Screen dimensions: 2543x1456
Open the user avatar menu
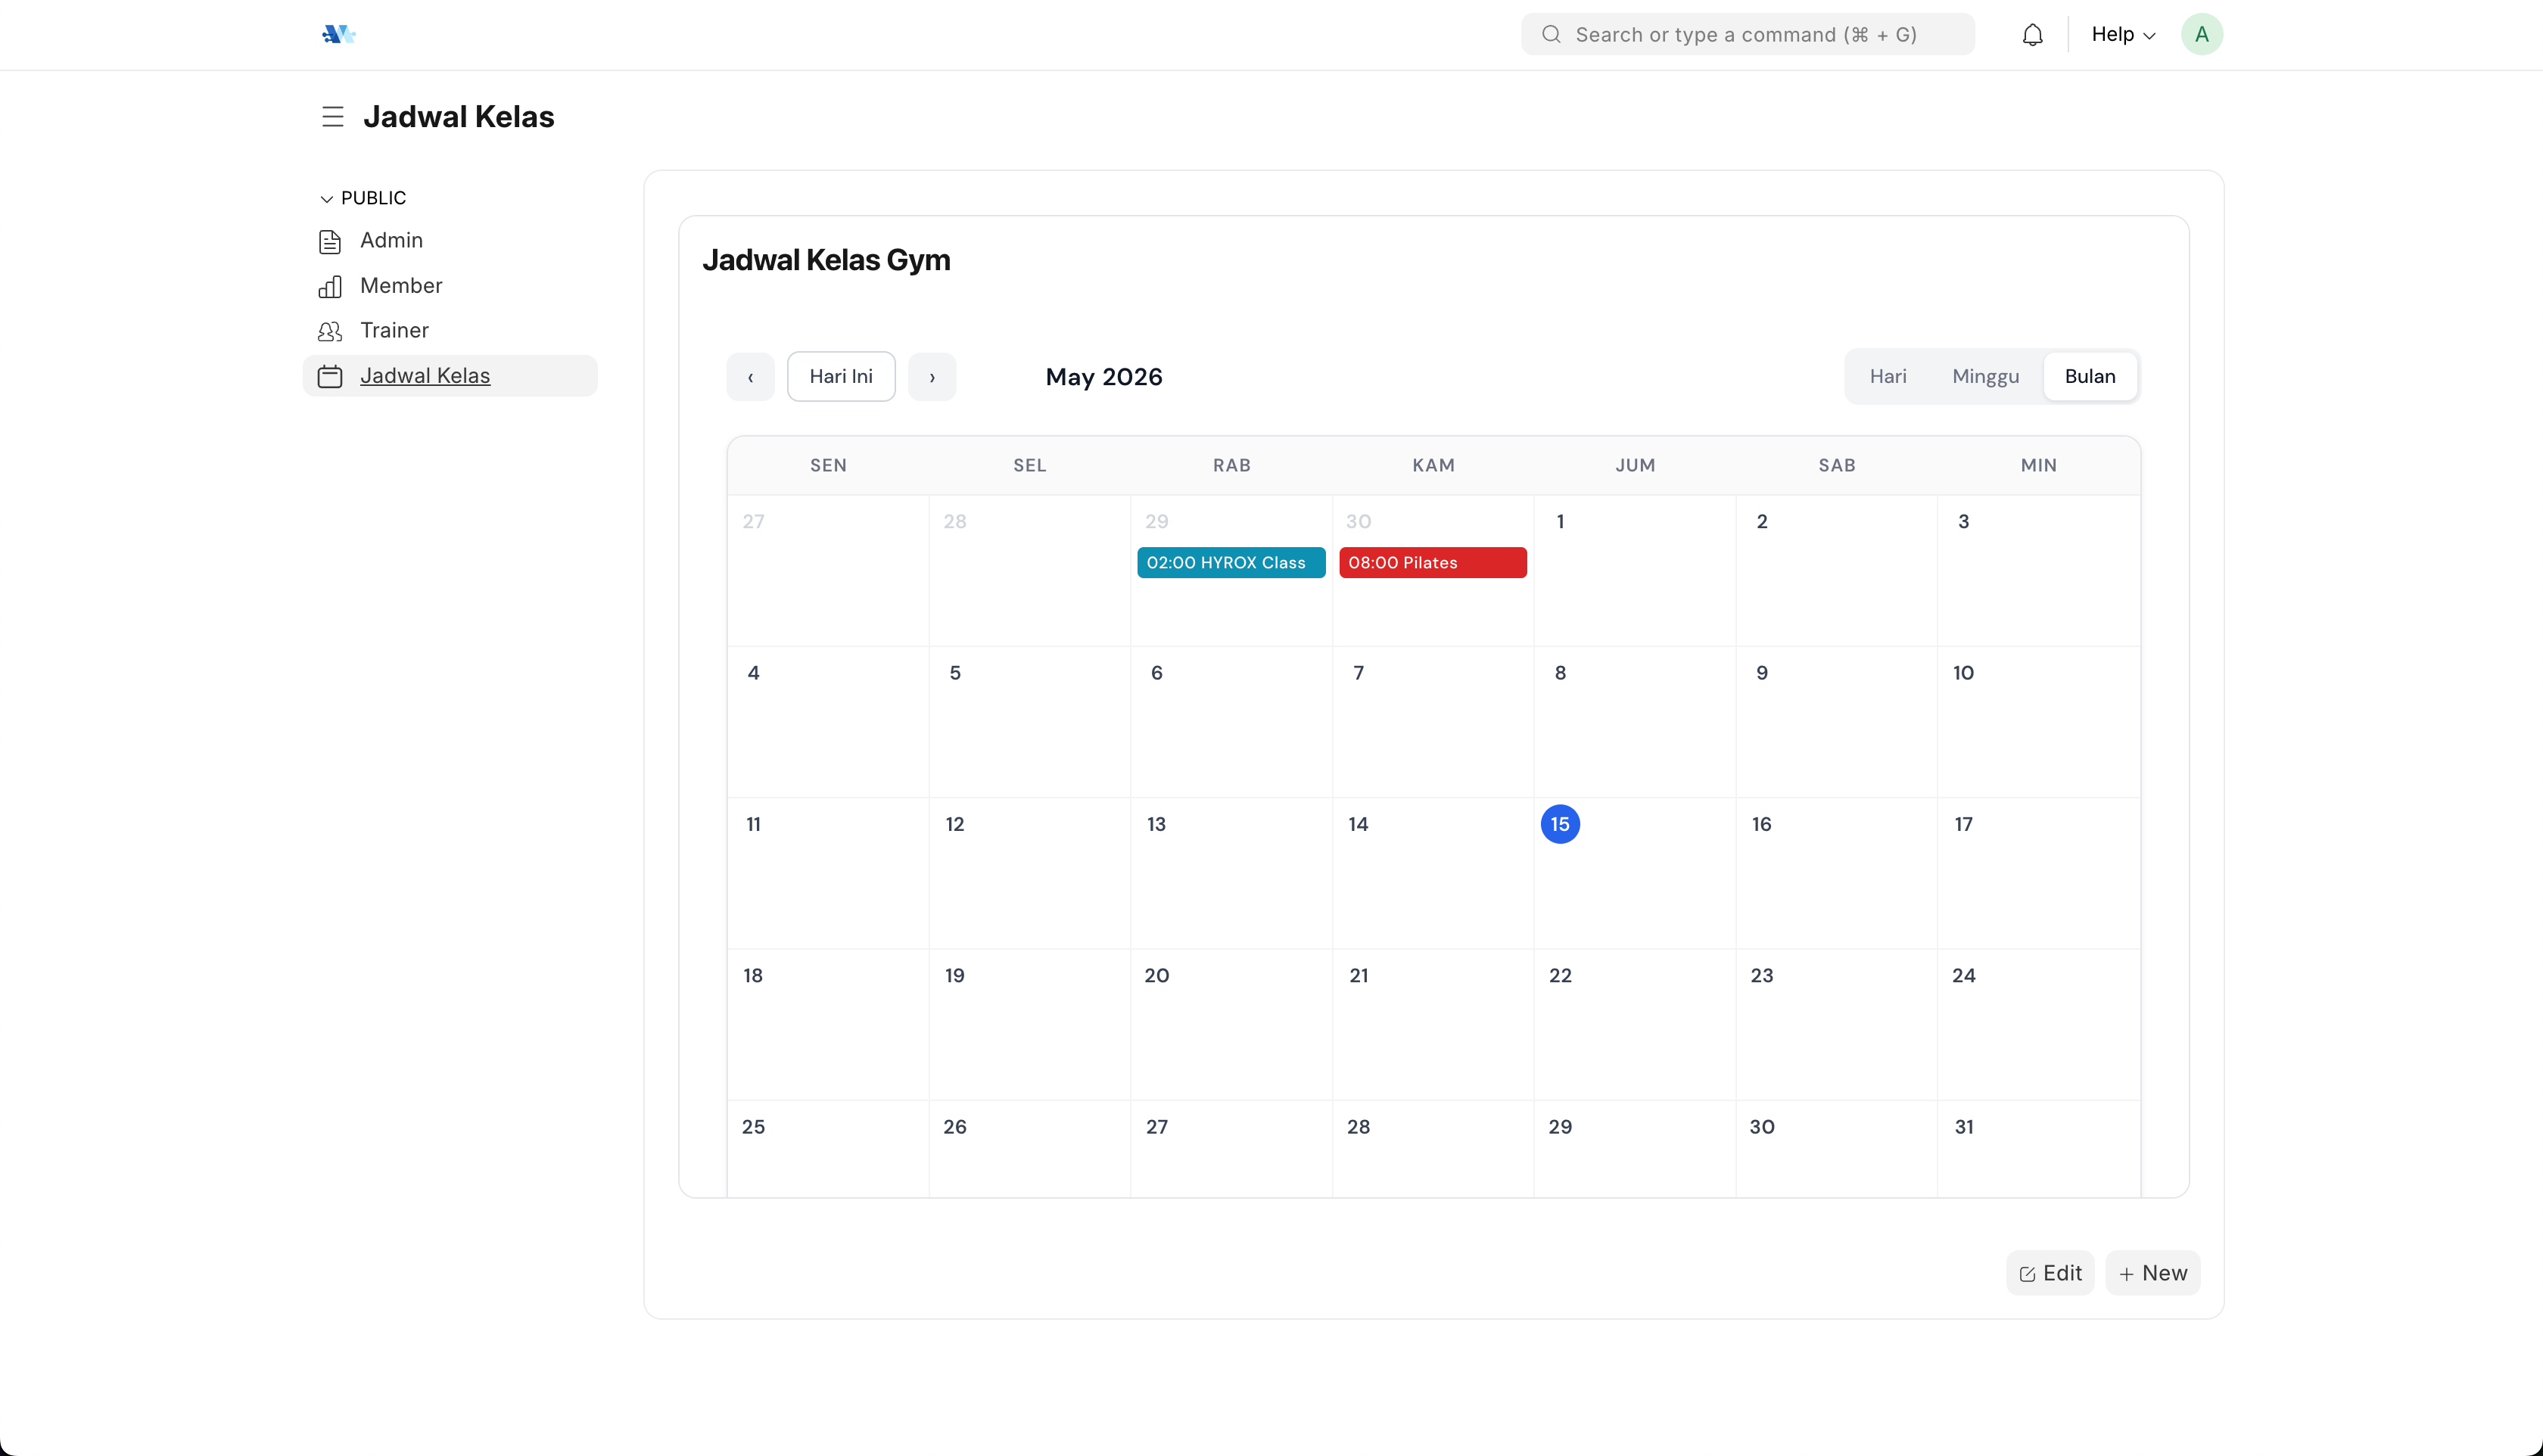pos(2201,34)
